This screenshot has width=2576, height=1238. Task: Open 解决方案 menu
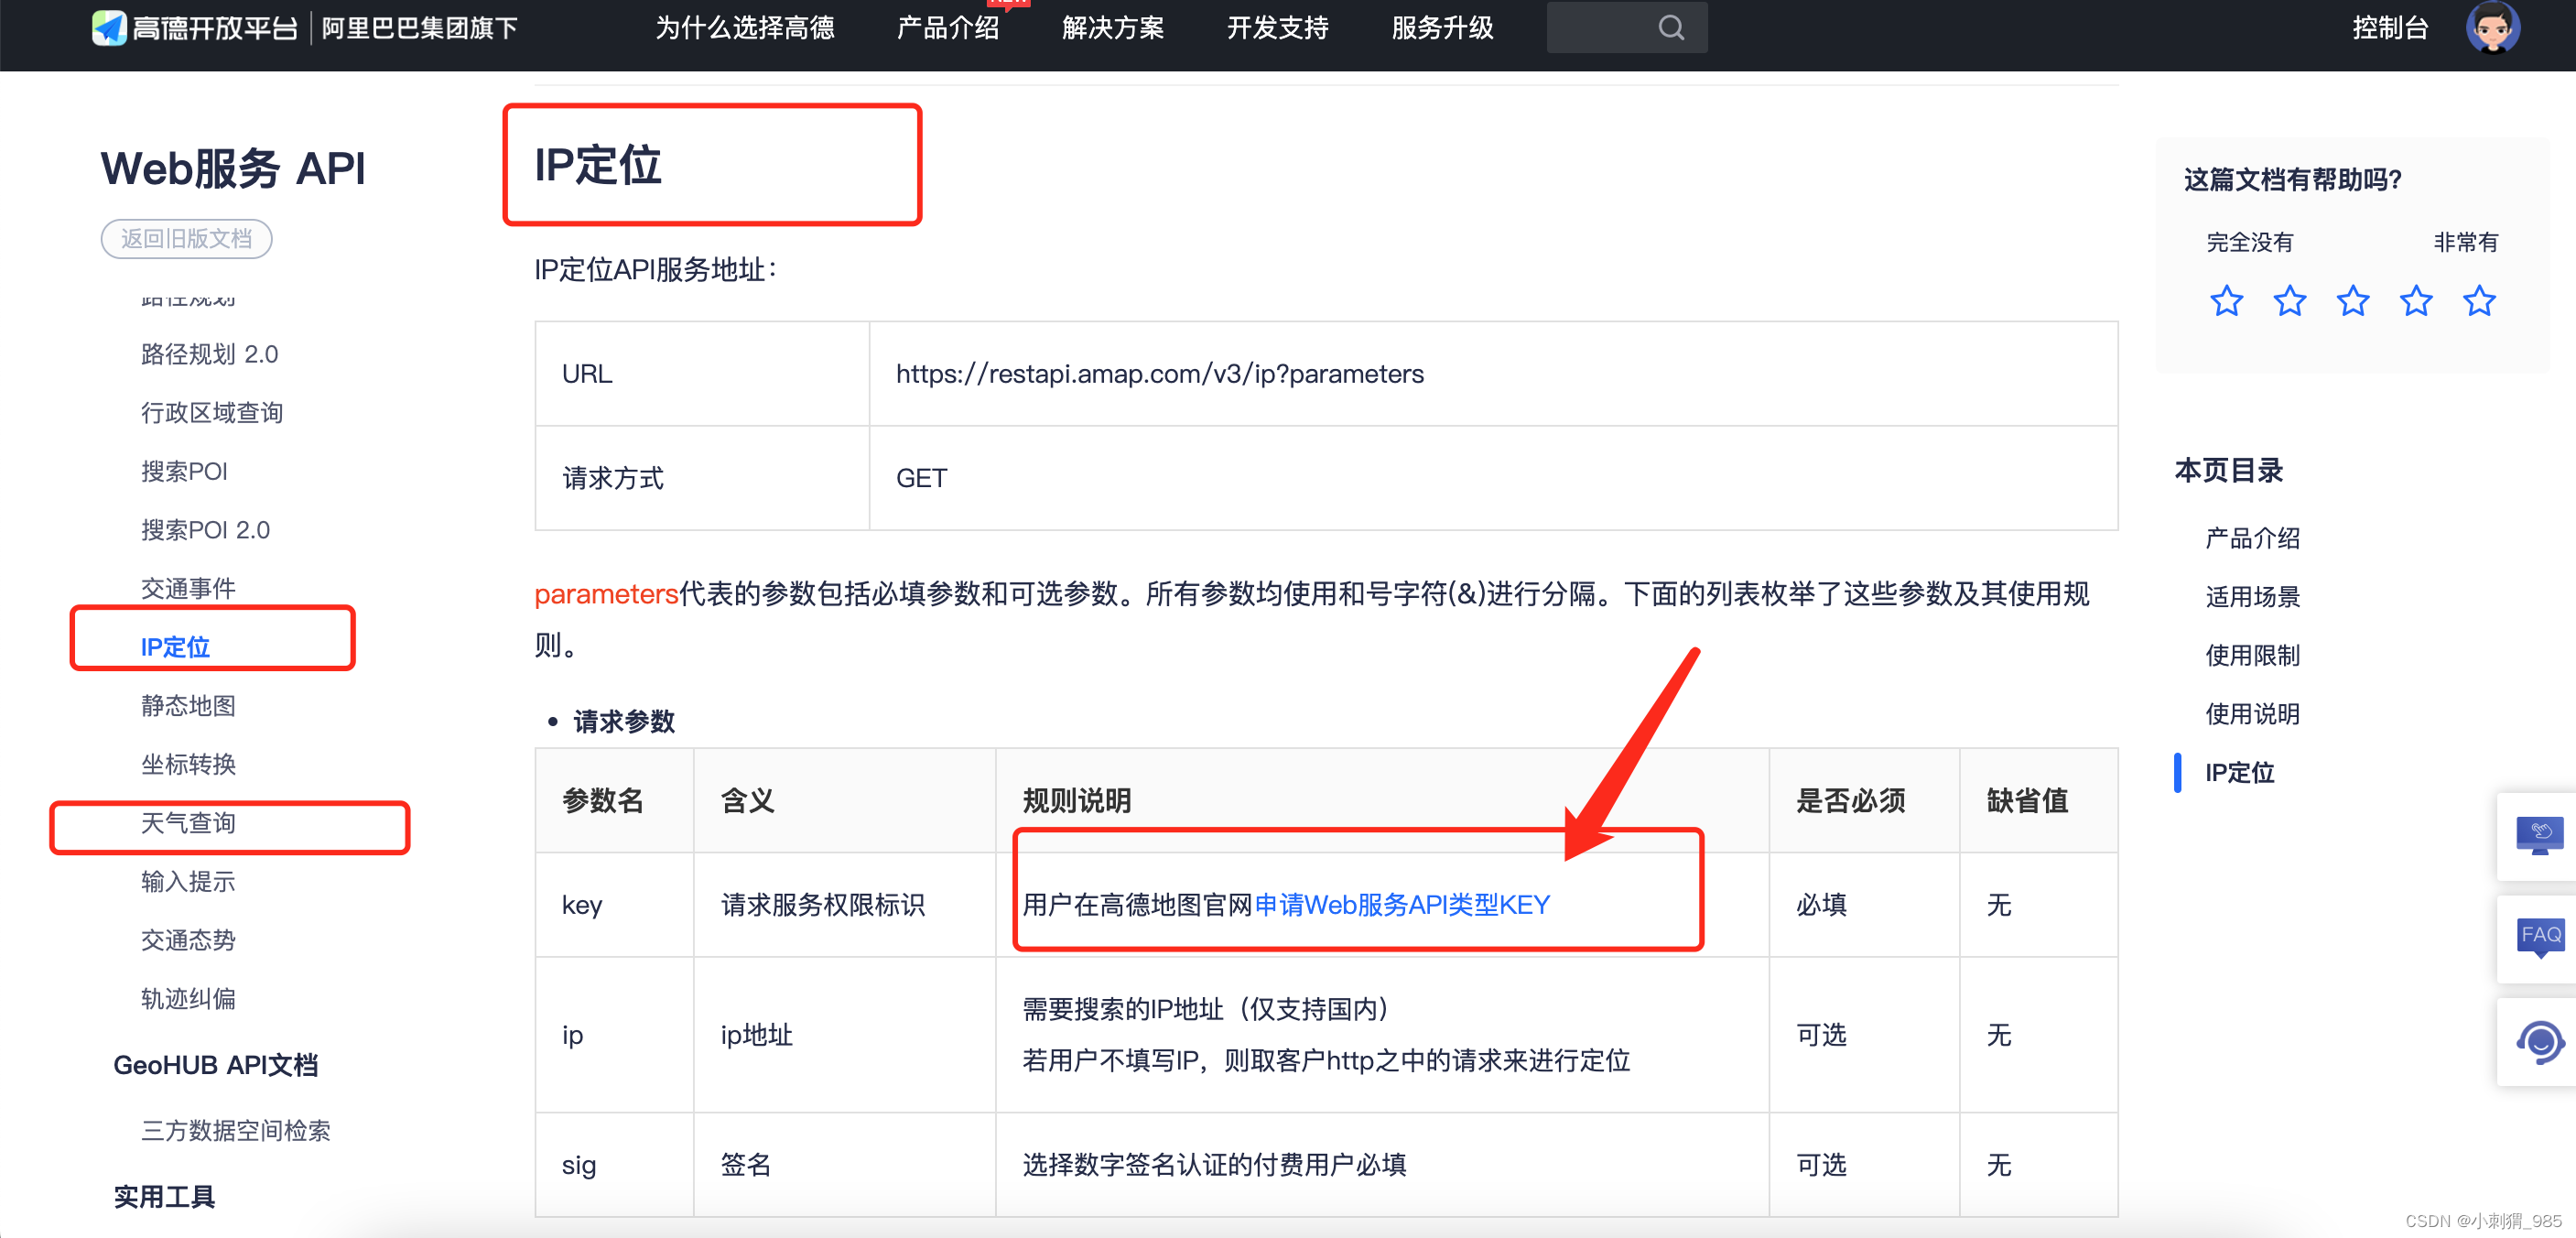[1113, 28]
